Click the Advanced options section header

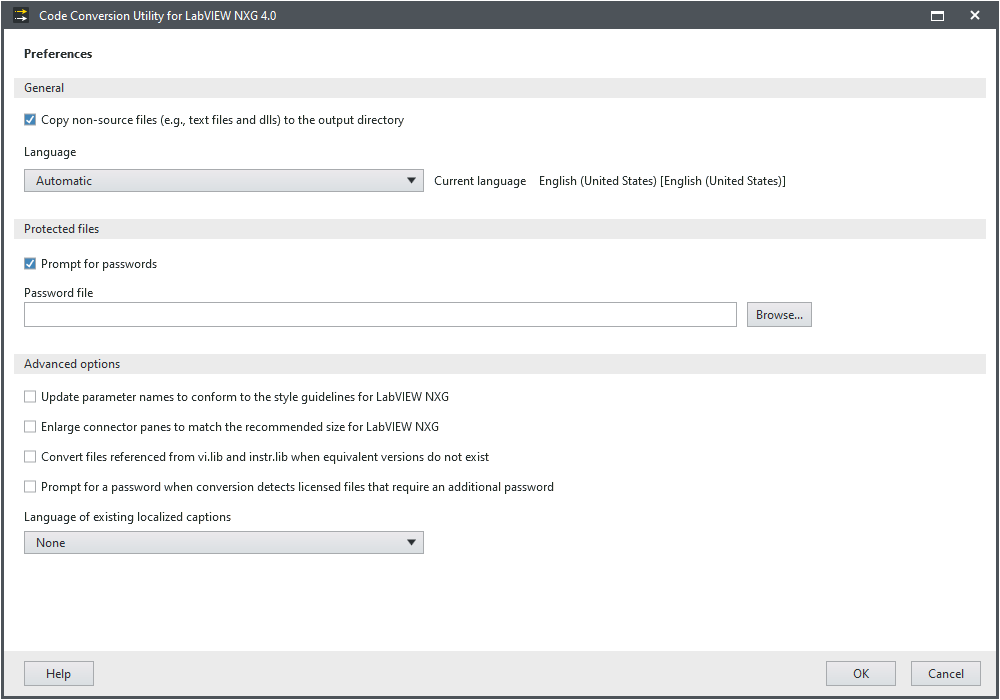click(x=500, y=364)
